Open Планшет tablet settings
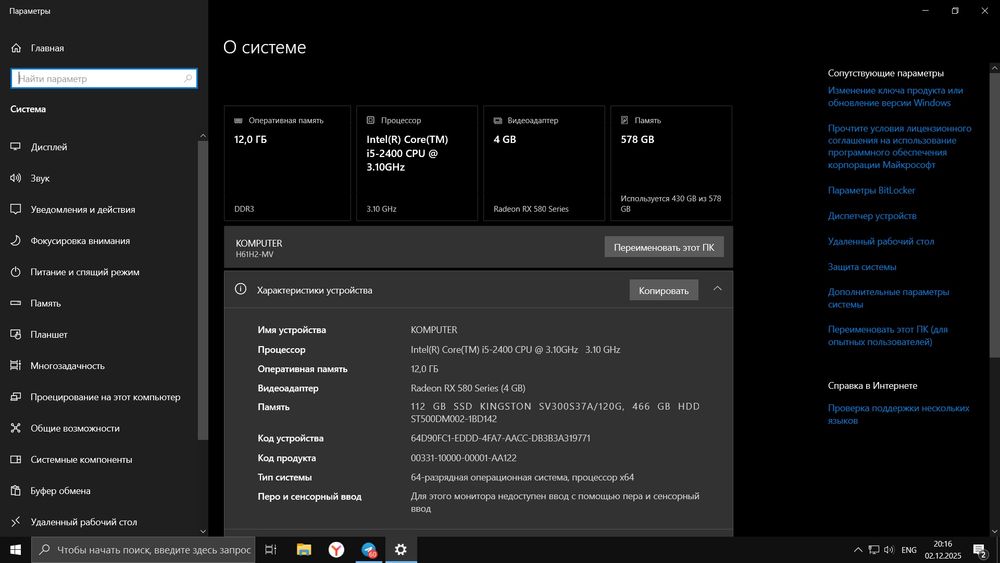The image size is (1000, 563). 48,334
